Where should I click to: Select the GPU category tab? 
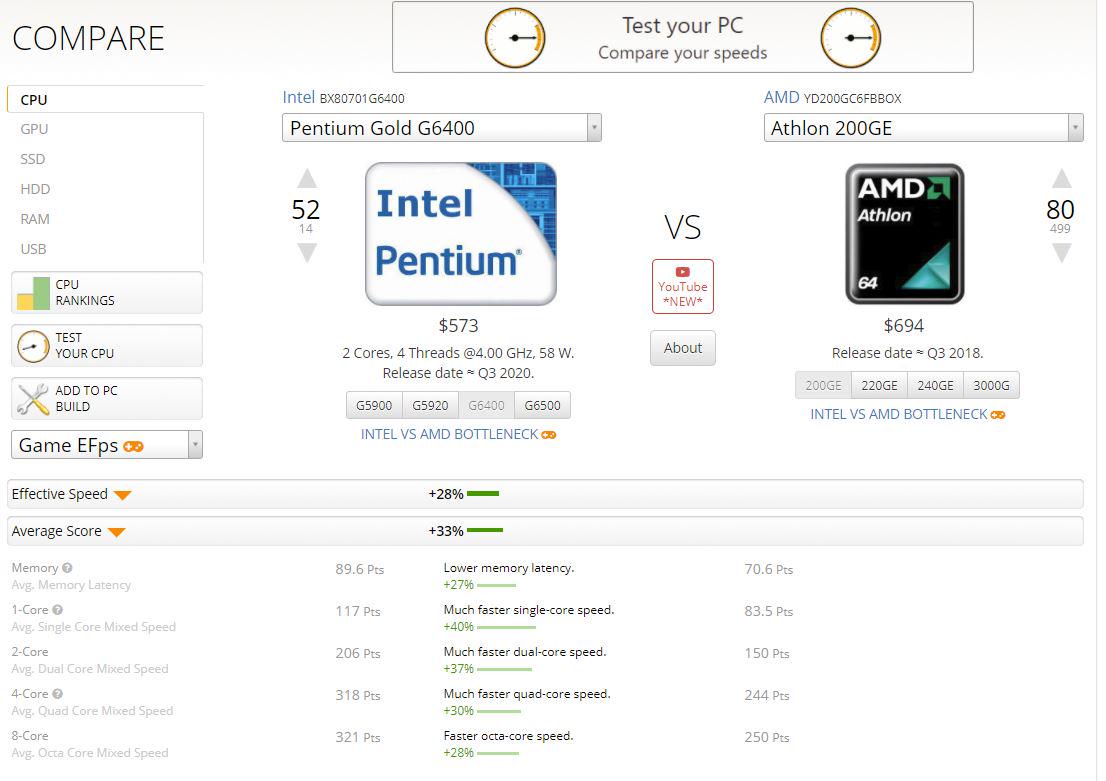coord(34,129)
